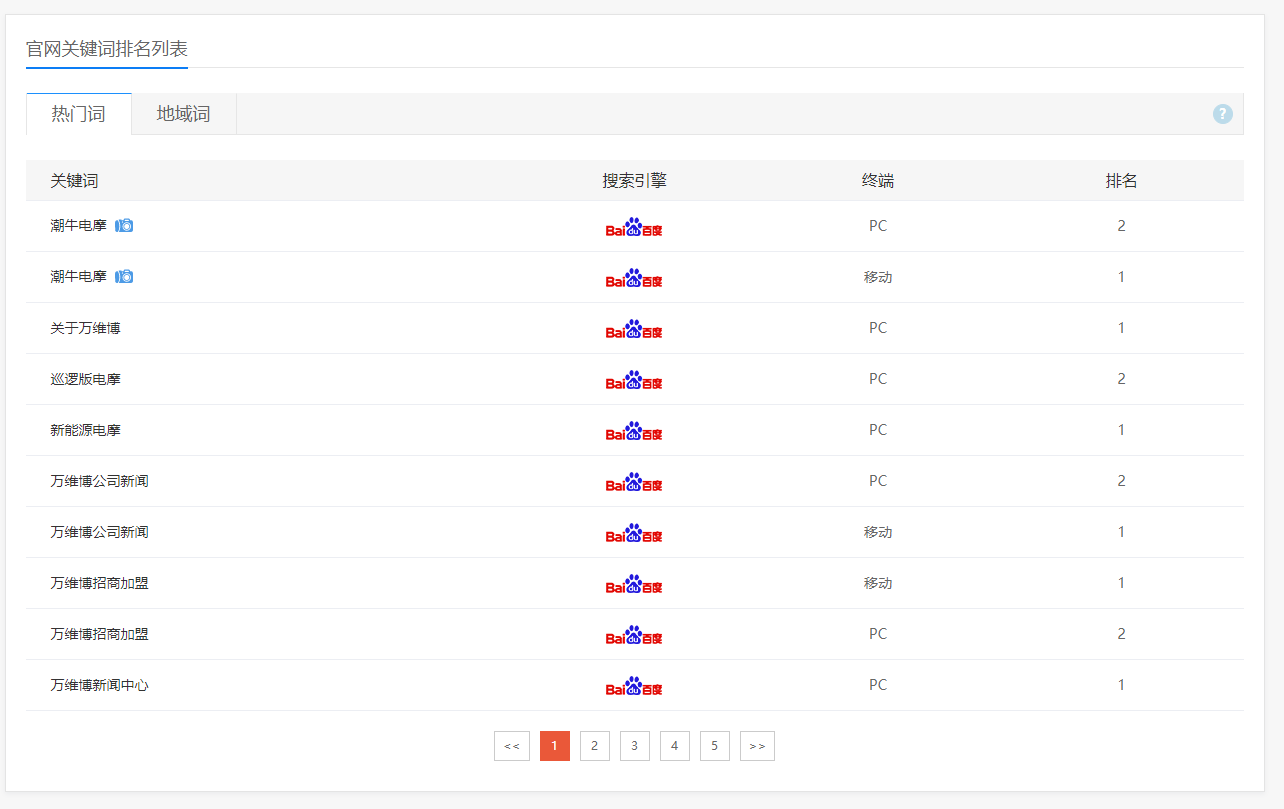Image resolution: width=1284 pixels, height=809 pixels.
Task: Click Baidu logo in 万维博招商加盟 移动 row
Action: [x=634, y=584]
